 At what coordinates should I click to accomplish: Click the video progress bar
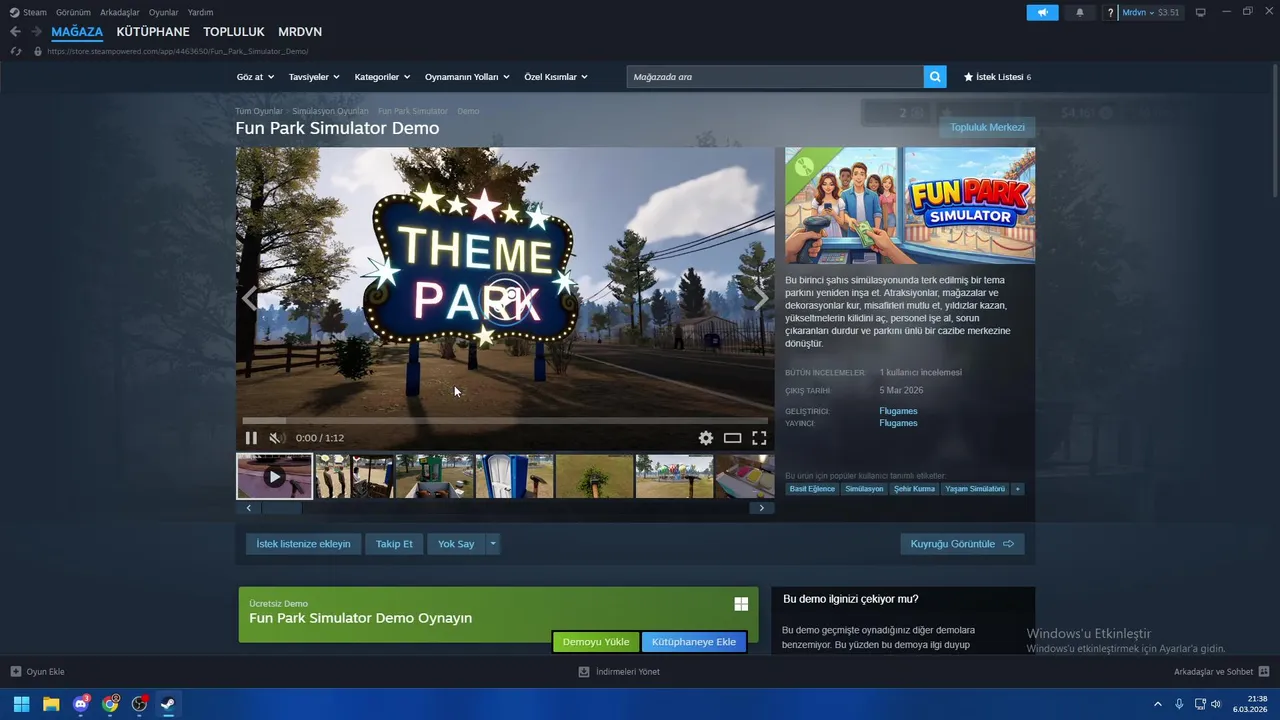click(x=505, y=420)
